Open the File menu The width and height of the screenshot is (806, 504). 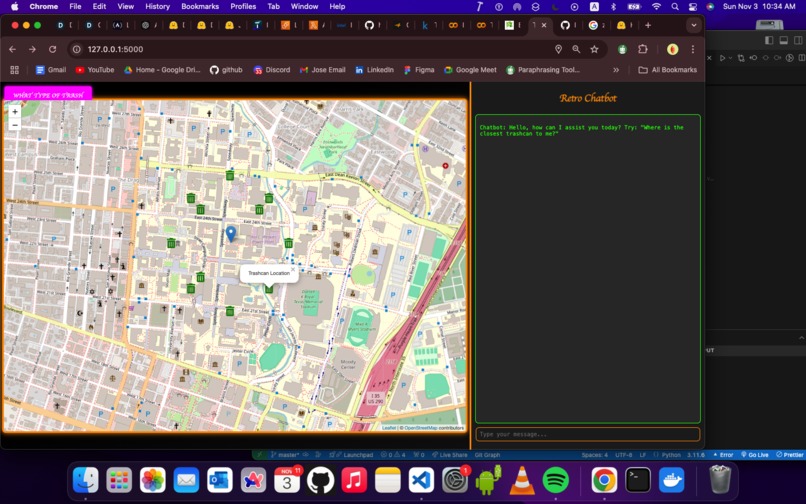pyautogui.click(x=75, y=7)
